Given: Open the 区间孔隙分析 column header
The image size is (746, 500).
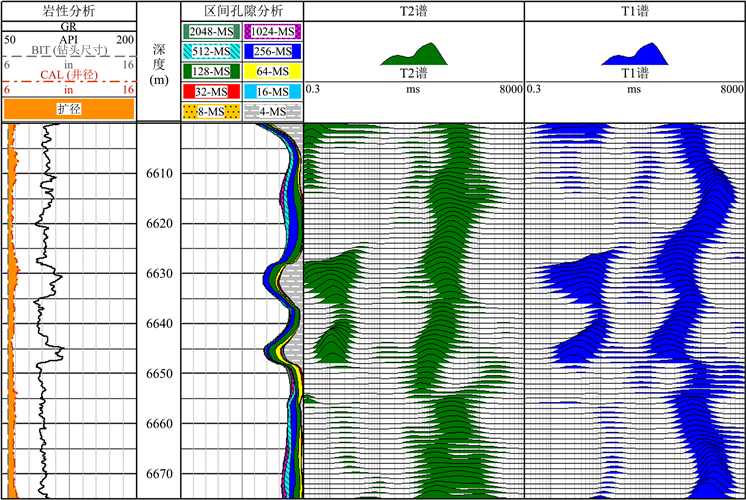Looking at the screenshot, I should [x=240, y=10].
